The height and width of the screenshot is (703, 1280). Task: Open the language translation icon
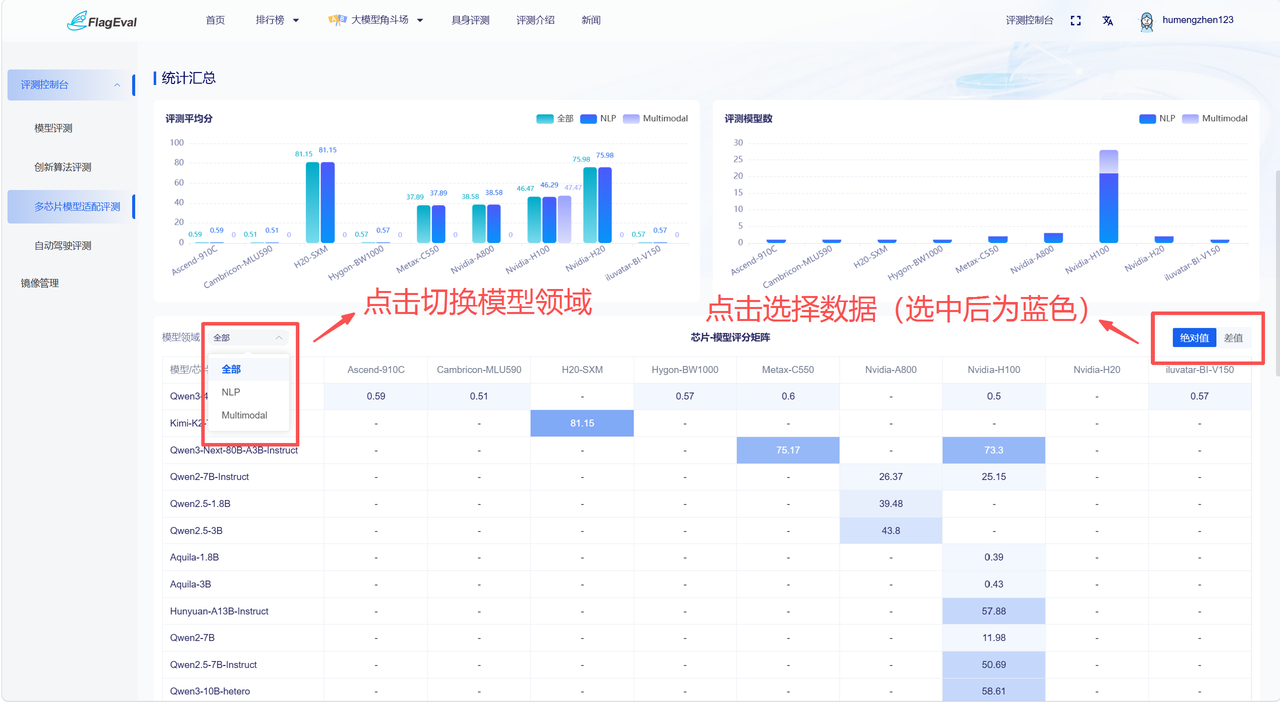pos(1108,20)
